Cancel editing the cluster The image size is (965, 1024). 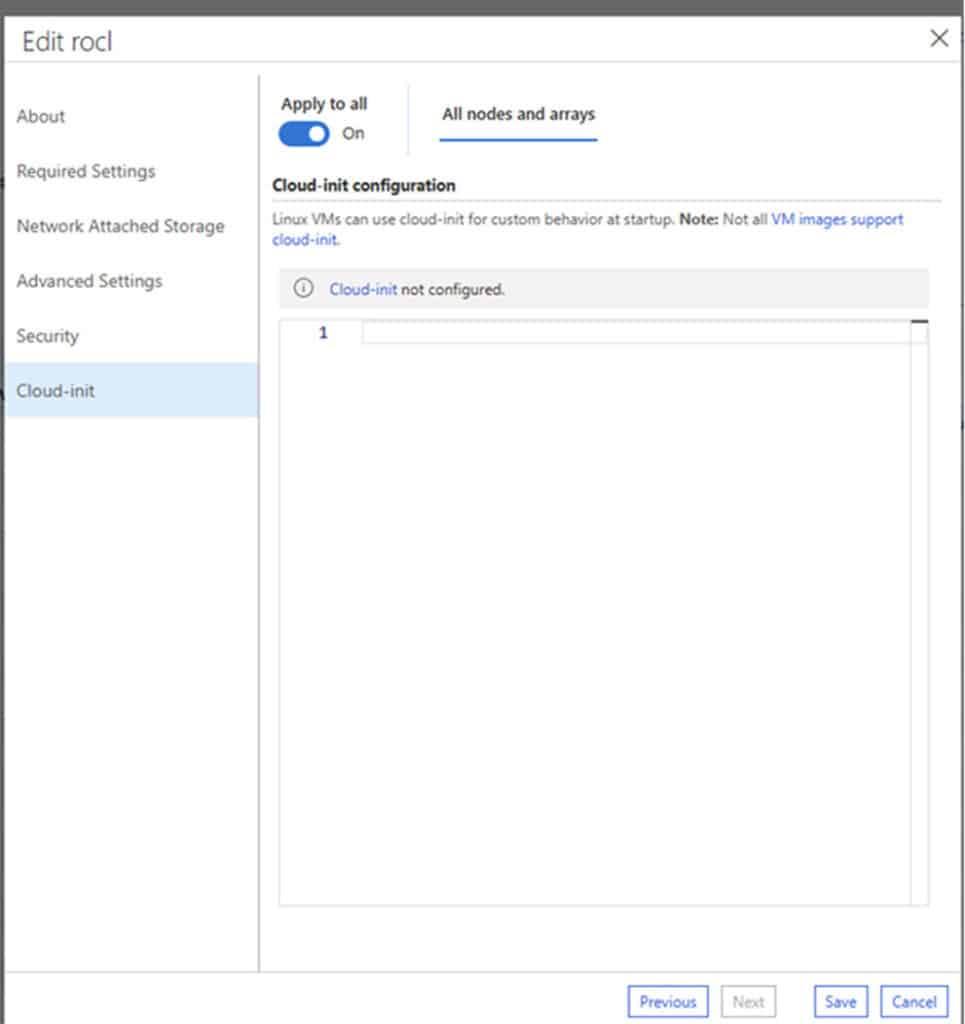pyautogui.click(x=914, y=1001)
